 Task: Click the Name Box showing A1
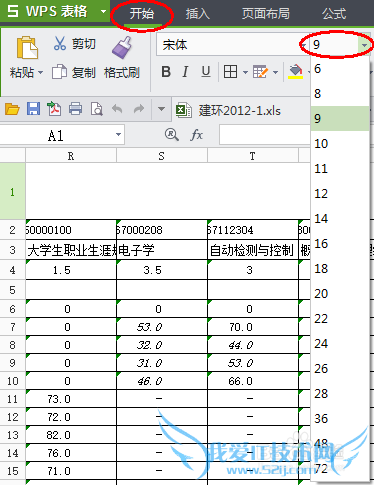[x=56, y=135]
